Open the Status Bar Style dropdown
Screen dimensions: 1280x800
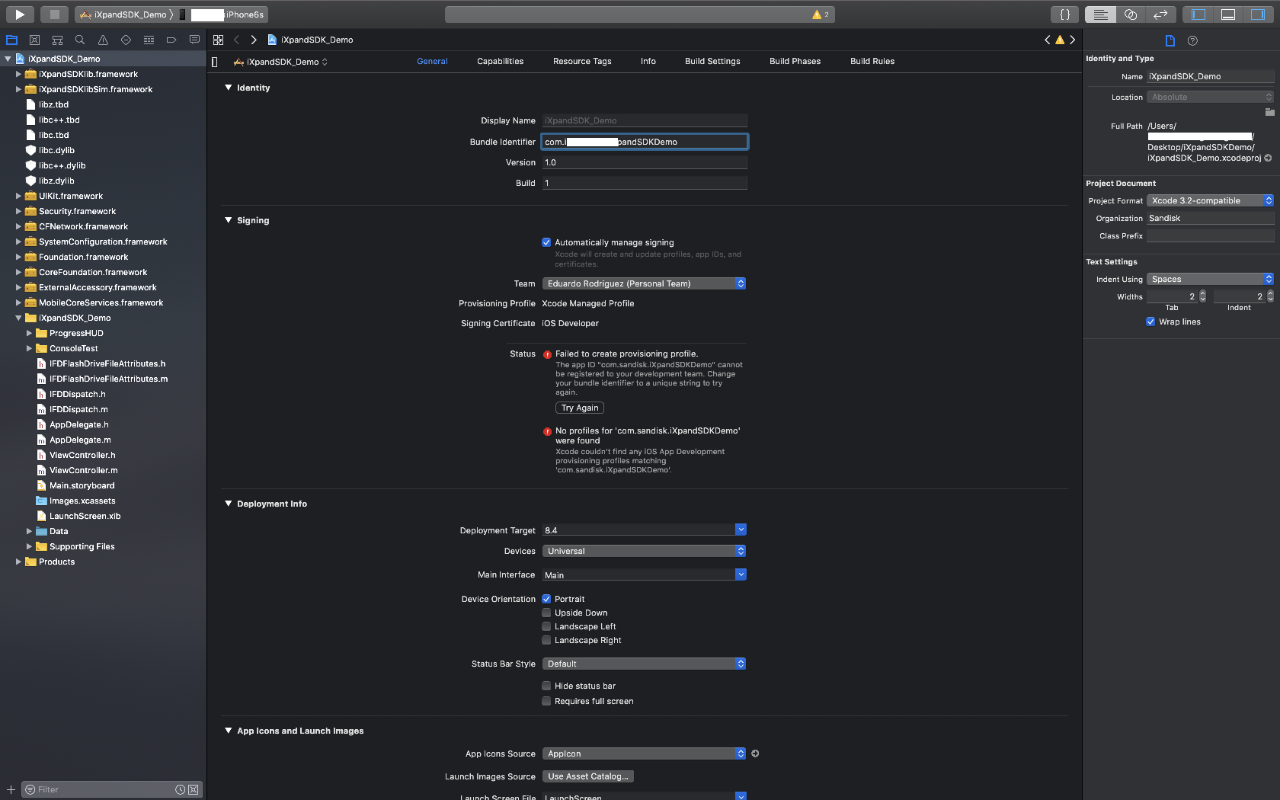pyautogui.click(x=644, y=664)
